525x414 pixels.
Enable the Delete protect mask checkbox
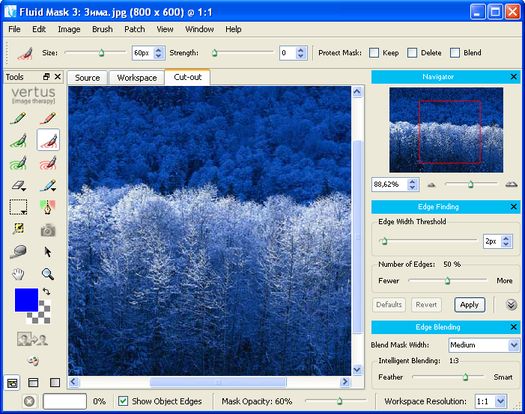pyautogui.click(x=412, y=53)
